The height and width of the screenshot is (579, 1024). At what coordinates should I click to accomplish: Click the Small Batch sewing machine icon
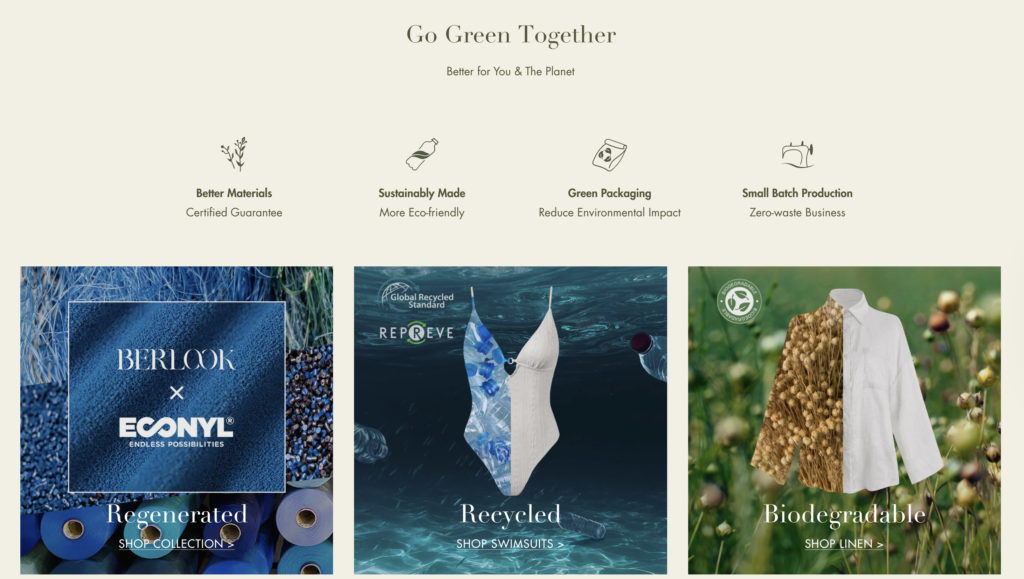coord(797,155)
